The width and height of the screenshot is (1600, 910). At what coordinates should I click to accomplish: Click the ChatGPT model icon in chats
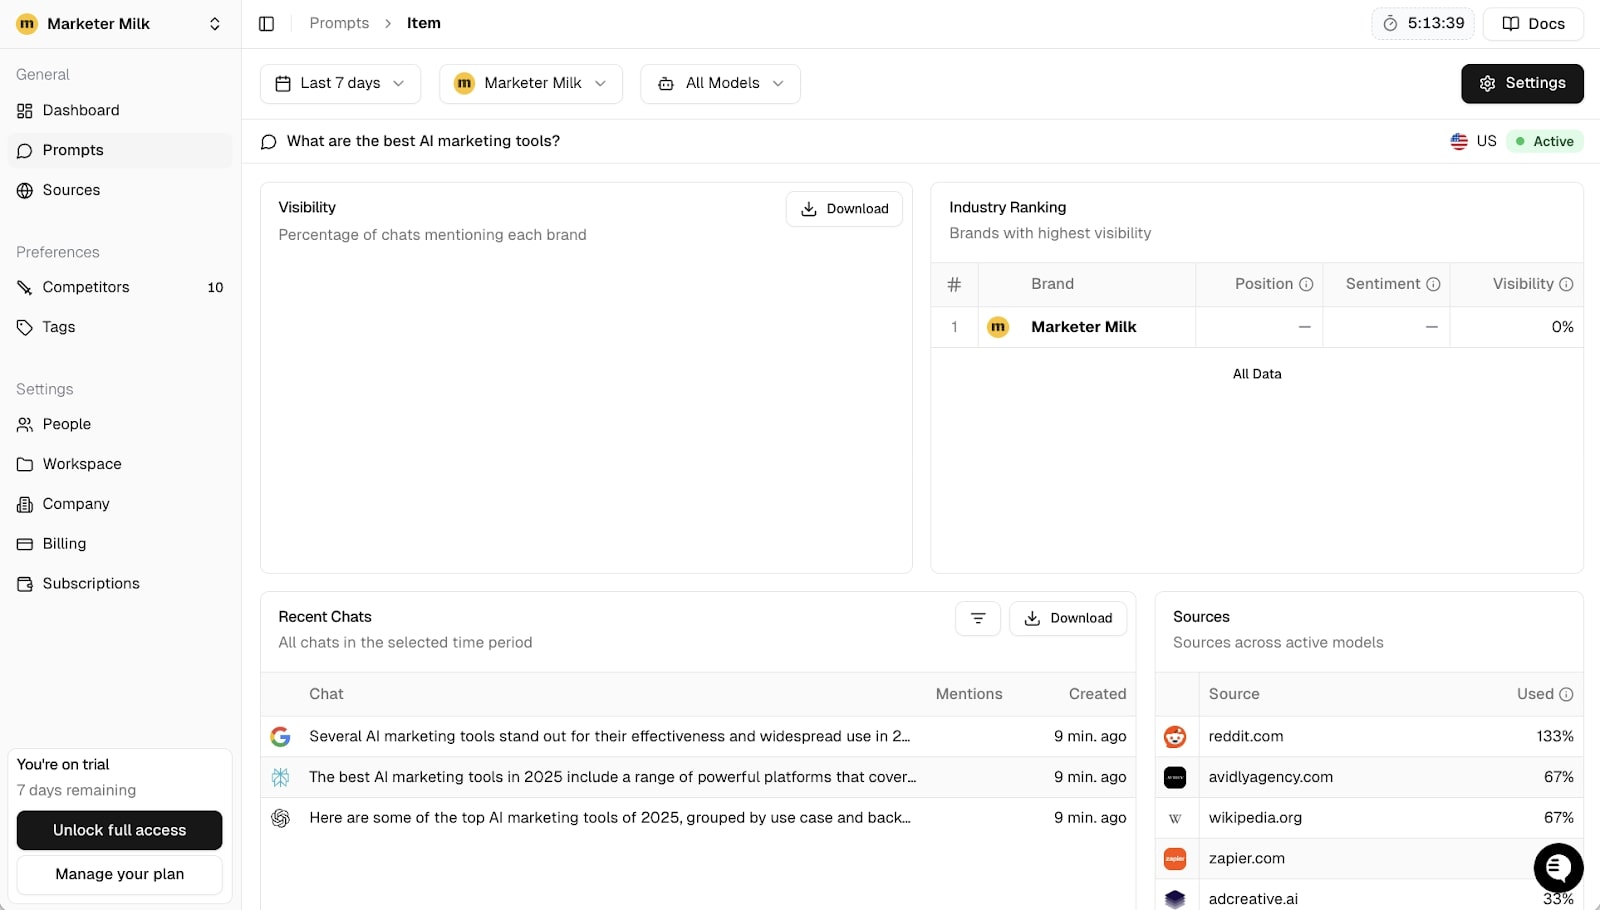coord(280,818)
